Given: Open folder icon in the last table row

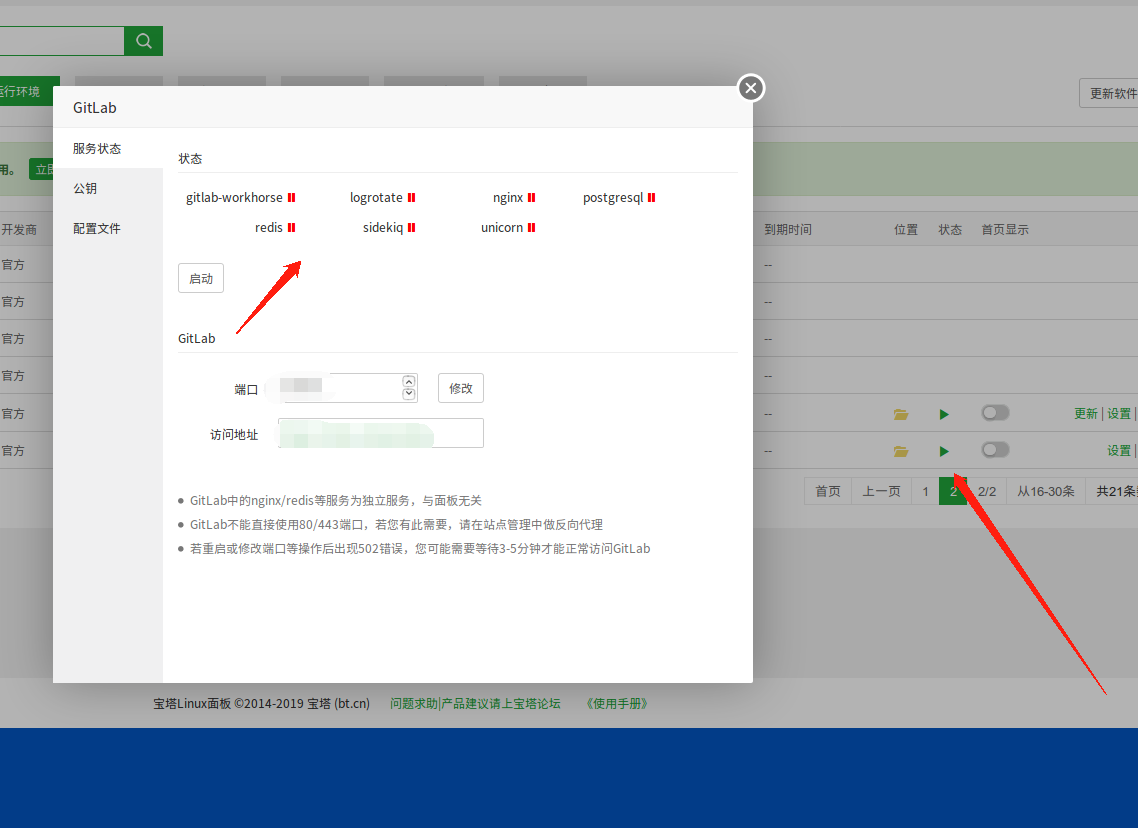Looking at the screenshot, I should [901, 451].
